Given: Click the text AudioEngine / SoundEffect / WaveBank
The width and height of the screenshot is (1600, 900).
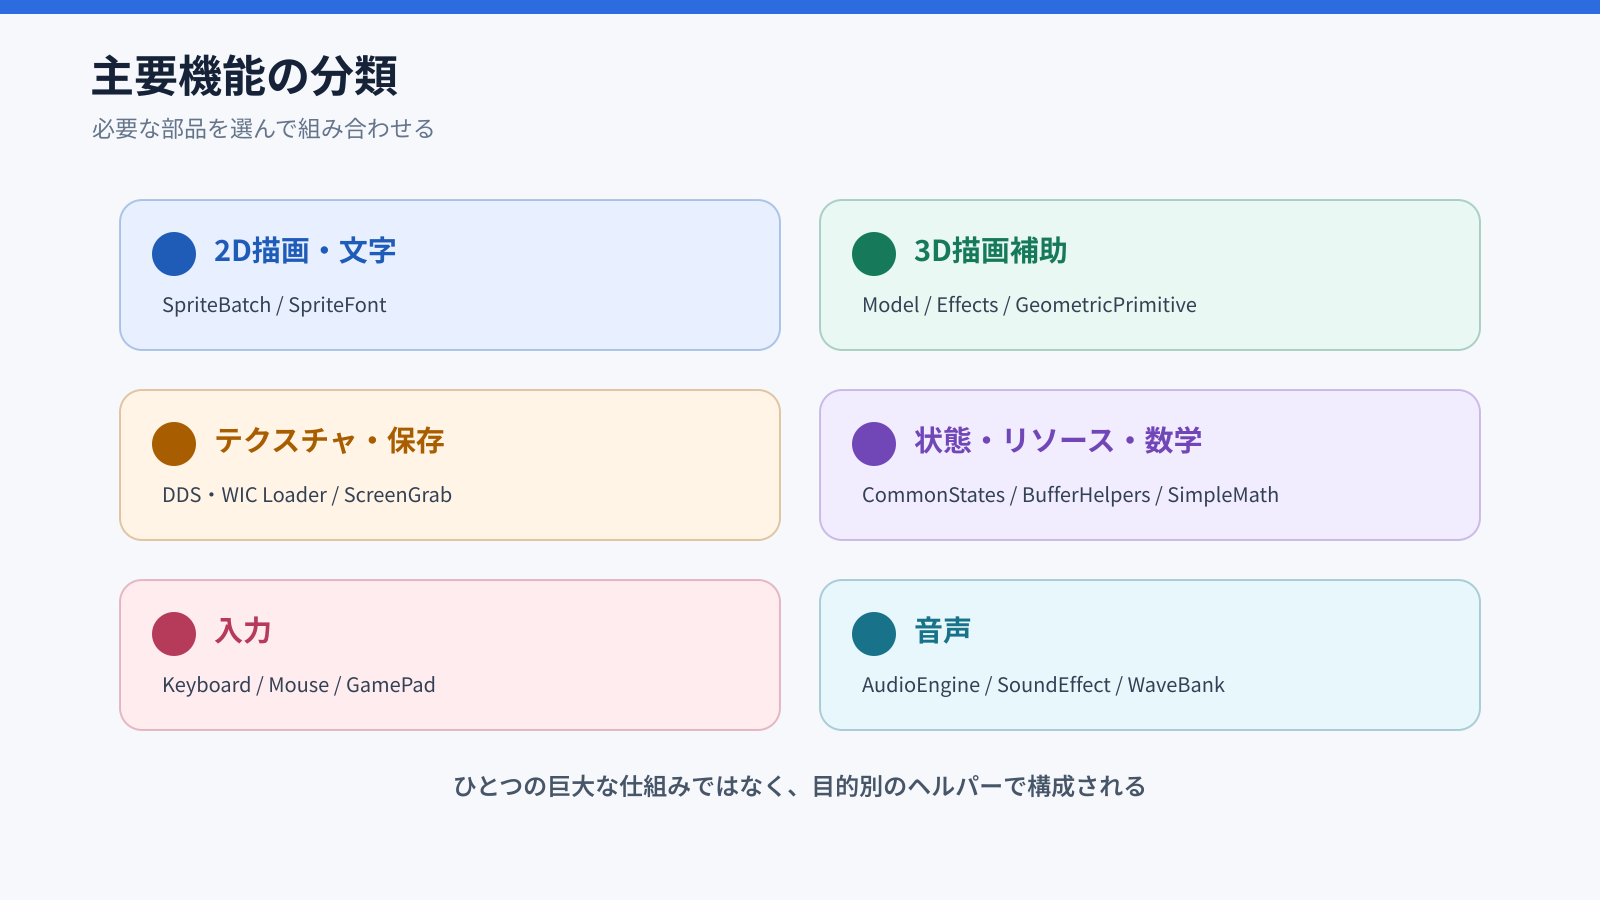Looking at the screenshot, I should tap(1043, 685).
